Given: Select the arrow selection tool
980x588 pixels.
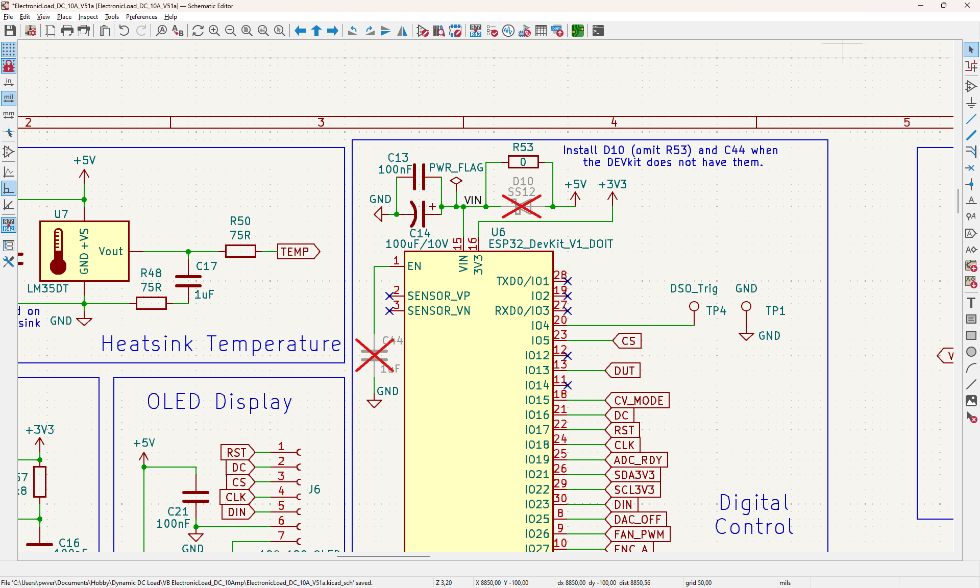Looking at the screenshot, I should click(971, 49).
